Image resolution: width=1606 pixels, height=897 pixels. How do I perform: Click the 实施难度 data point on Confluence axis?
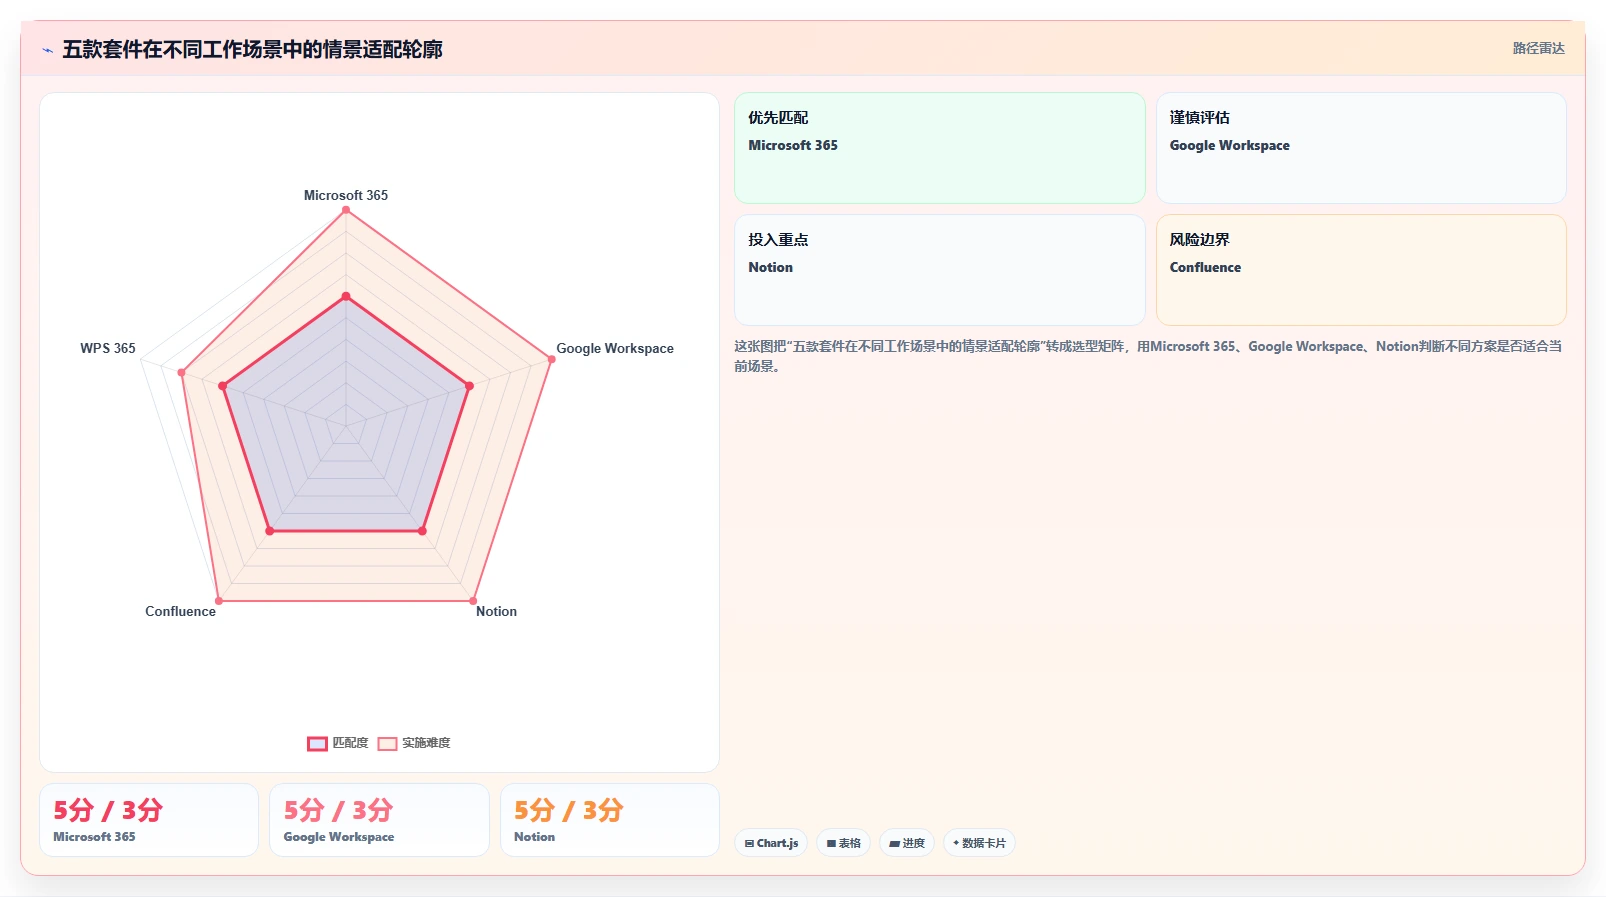point(219,601)
